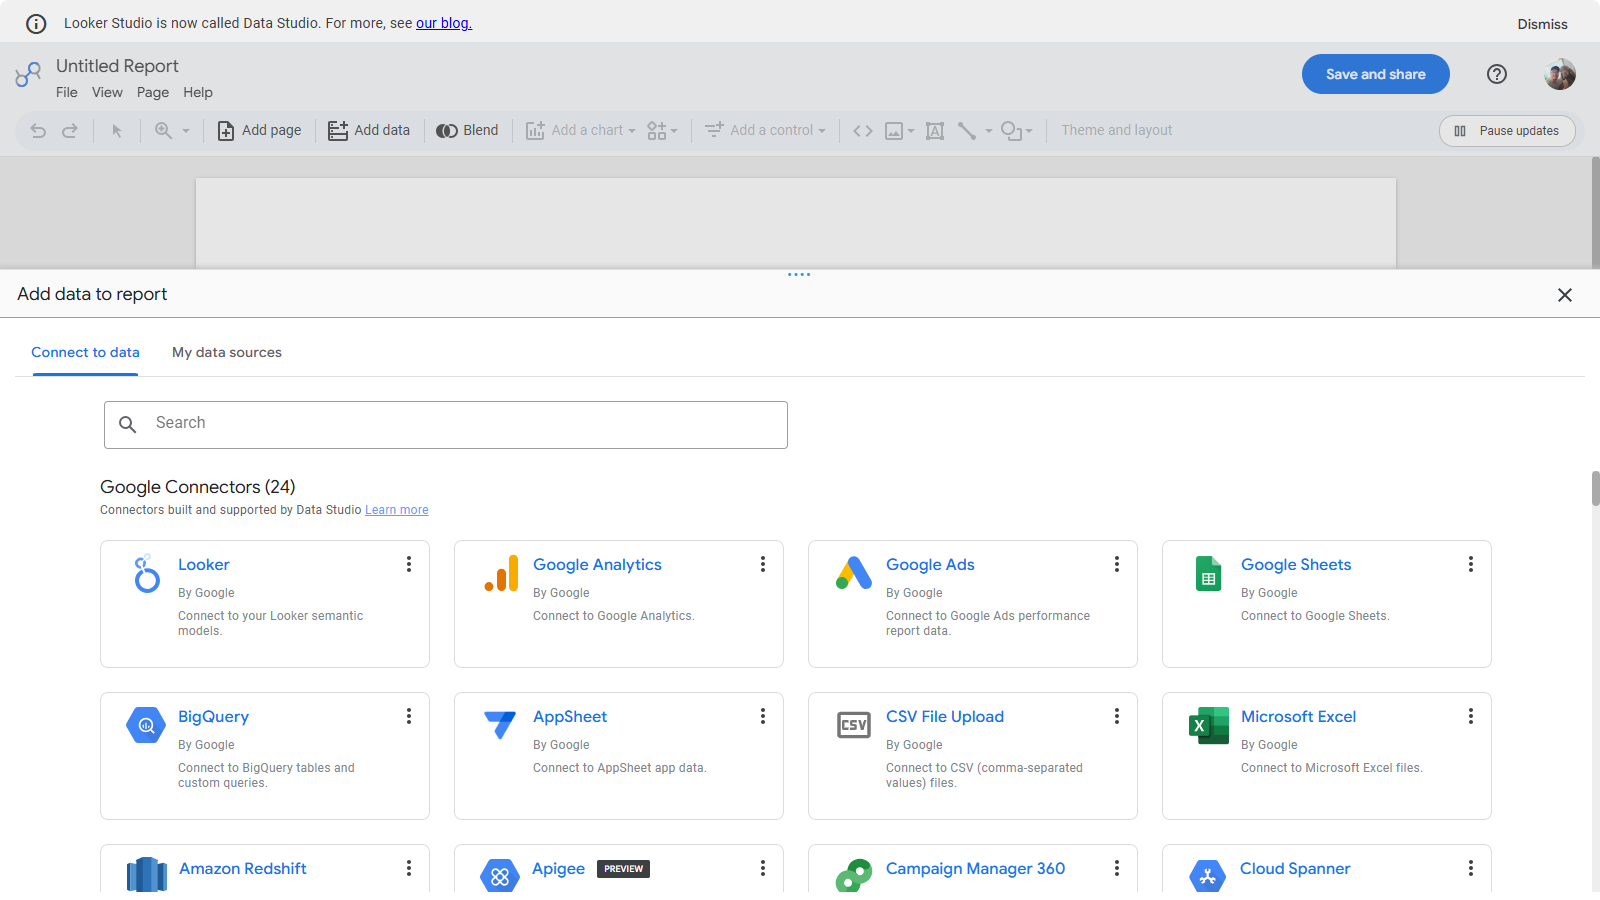The width and height of the screenshot is (1600, 900).
Task: Click the Data Studio home logo
Action: point(28,74)
